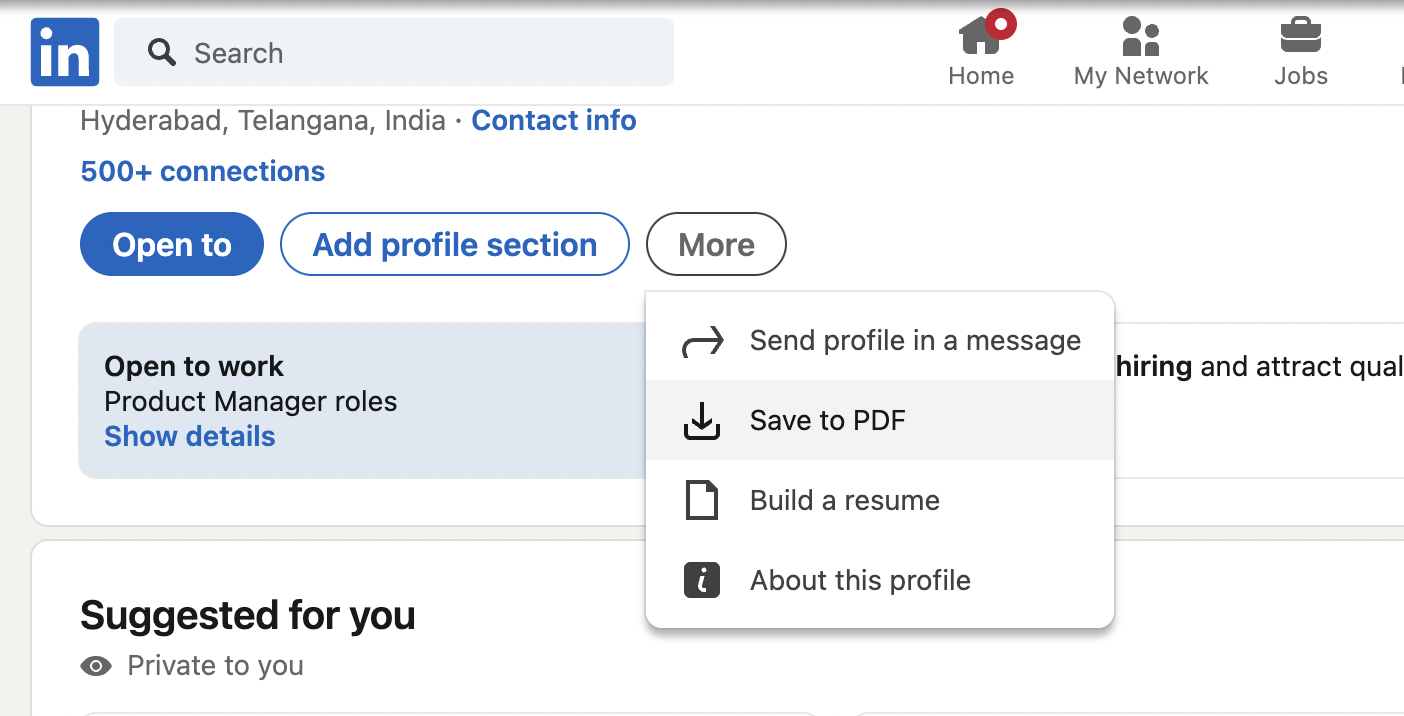Viewport: 1404px width, 716px height.
Task: Select 'Send profile in a message'
Action: pos(915,341)
